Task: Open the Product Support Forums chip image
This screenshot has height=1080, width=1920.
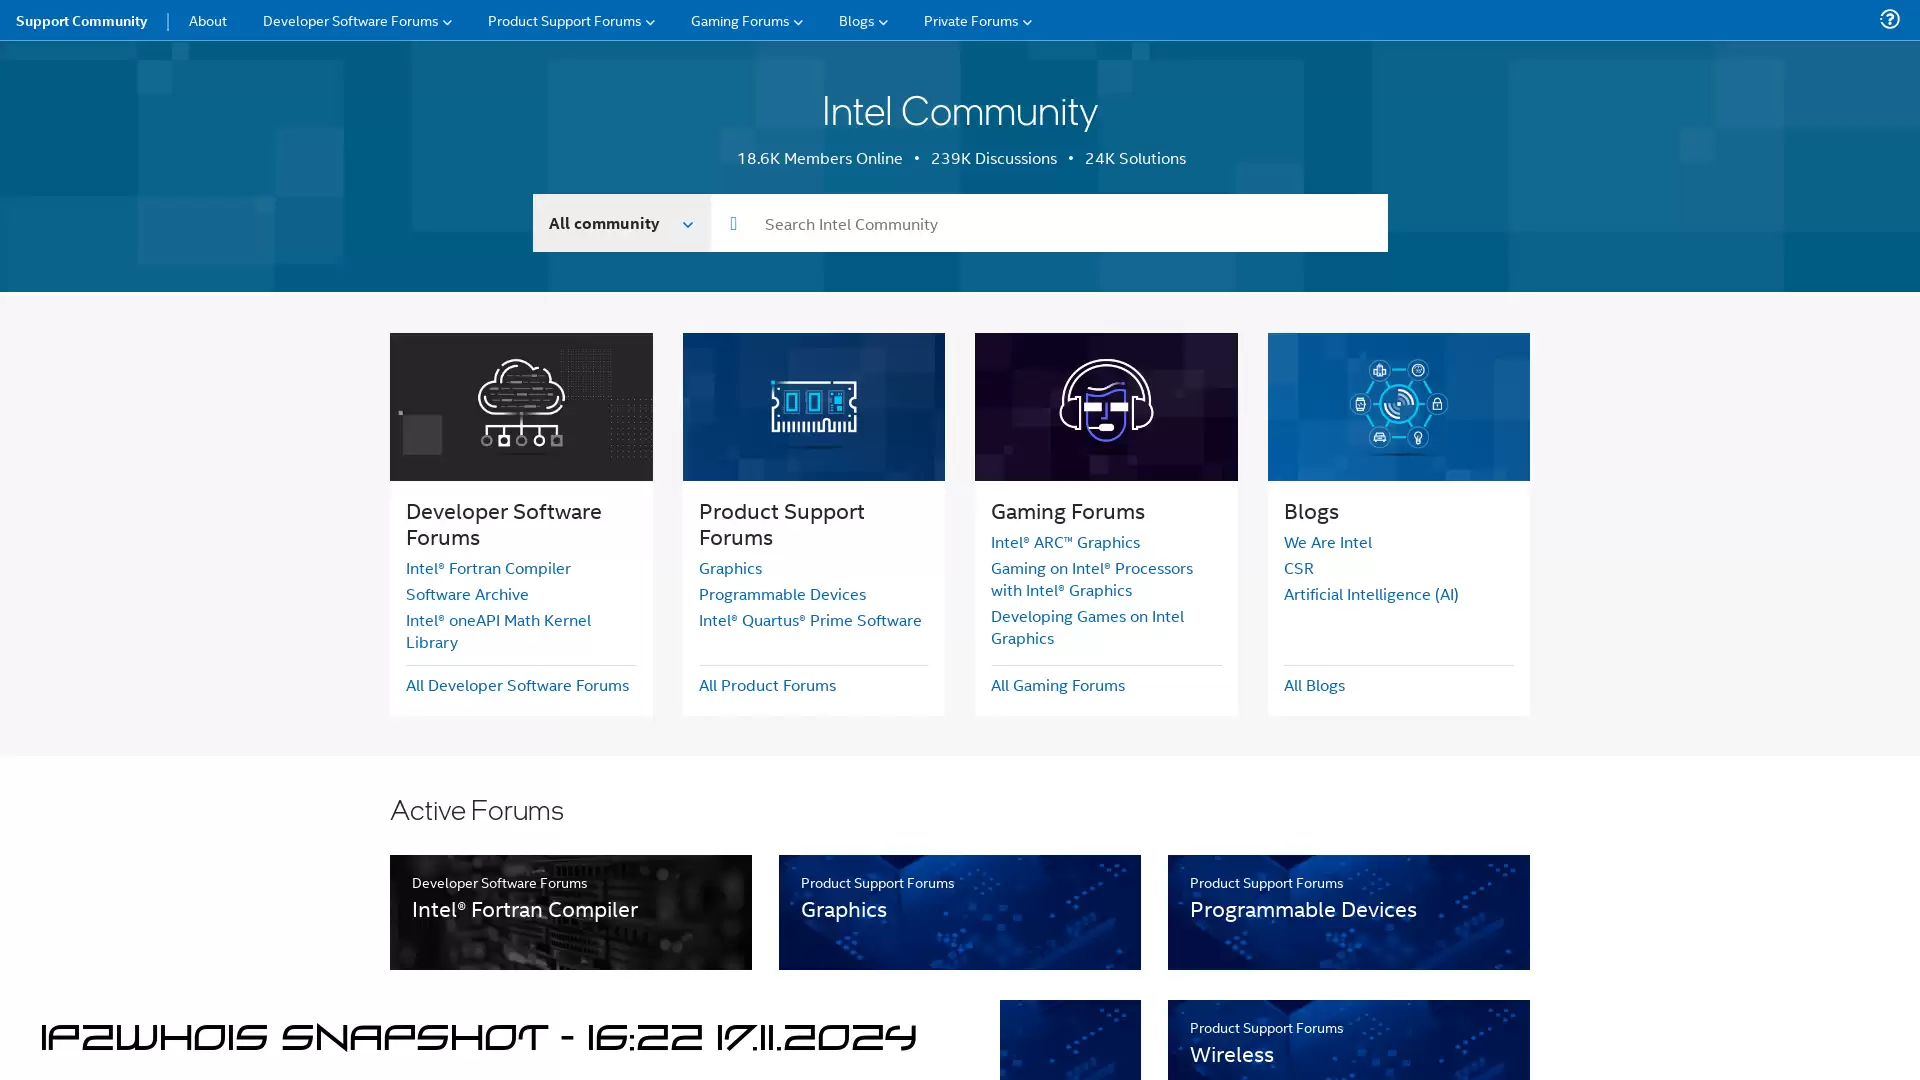Action: [813, 406]
